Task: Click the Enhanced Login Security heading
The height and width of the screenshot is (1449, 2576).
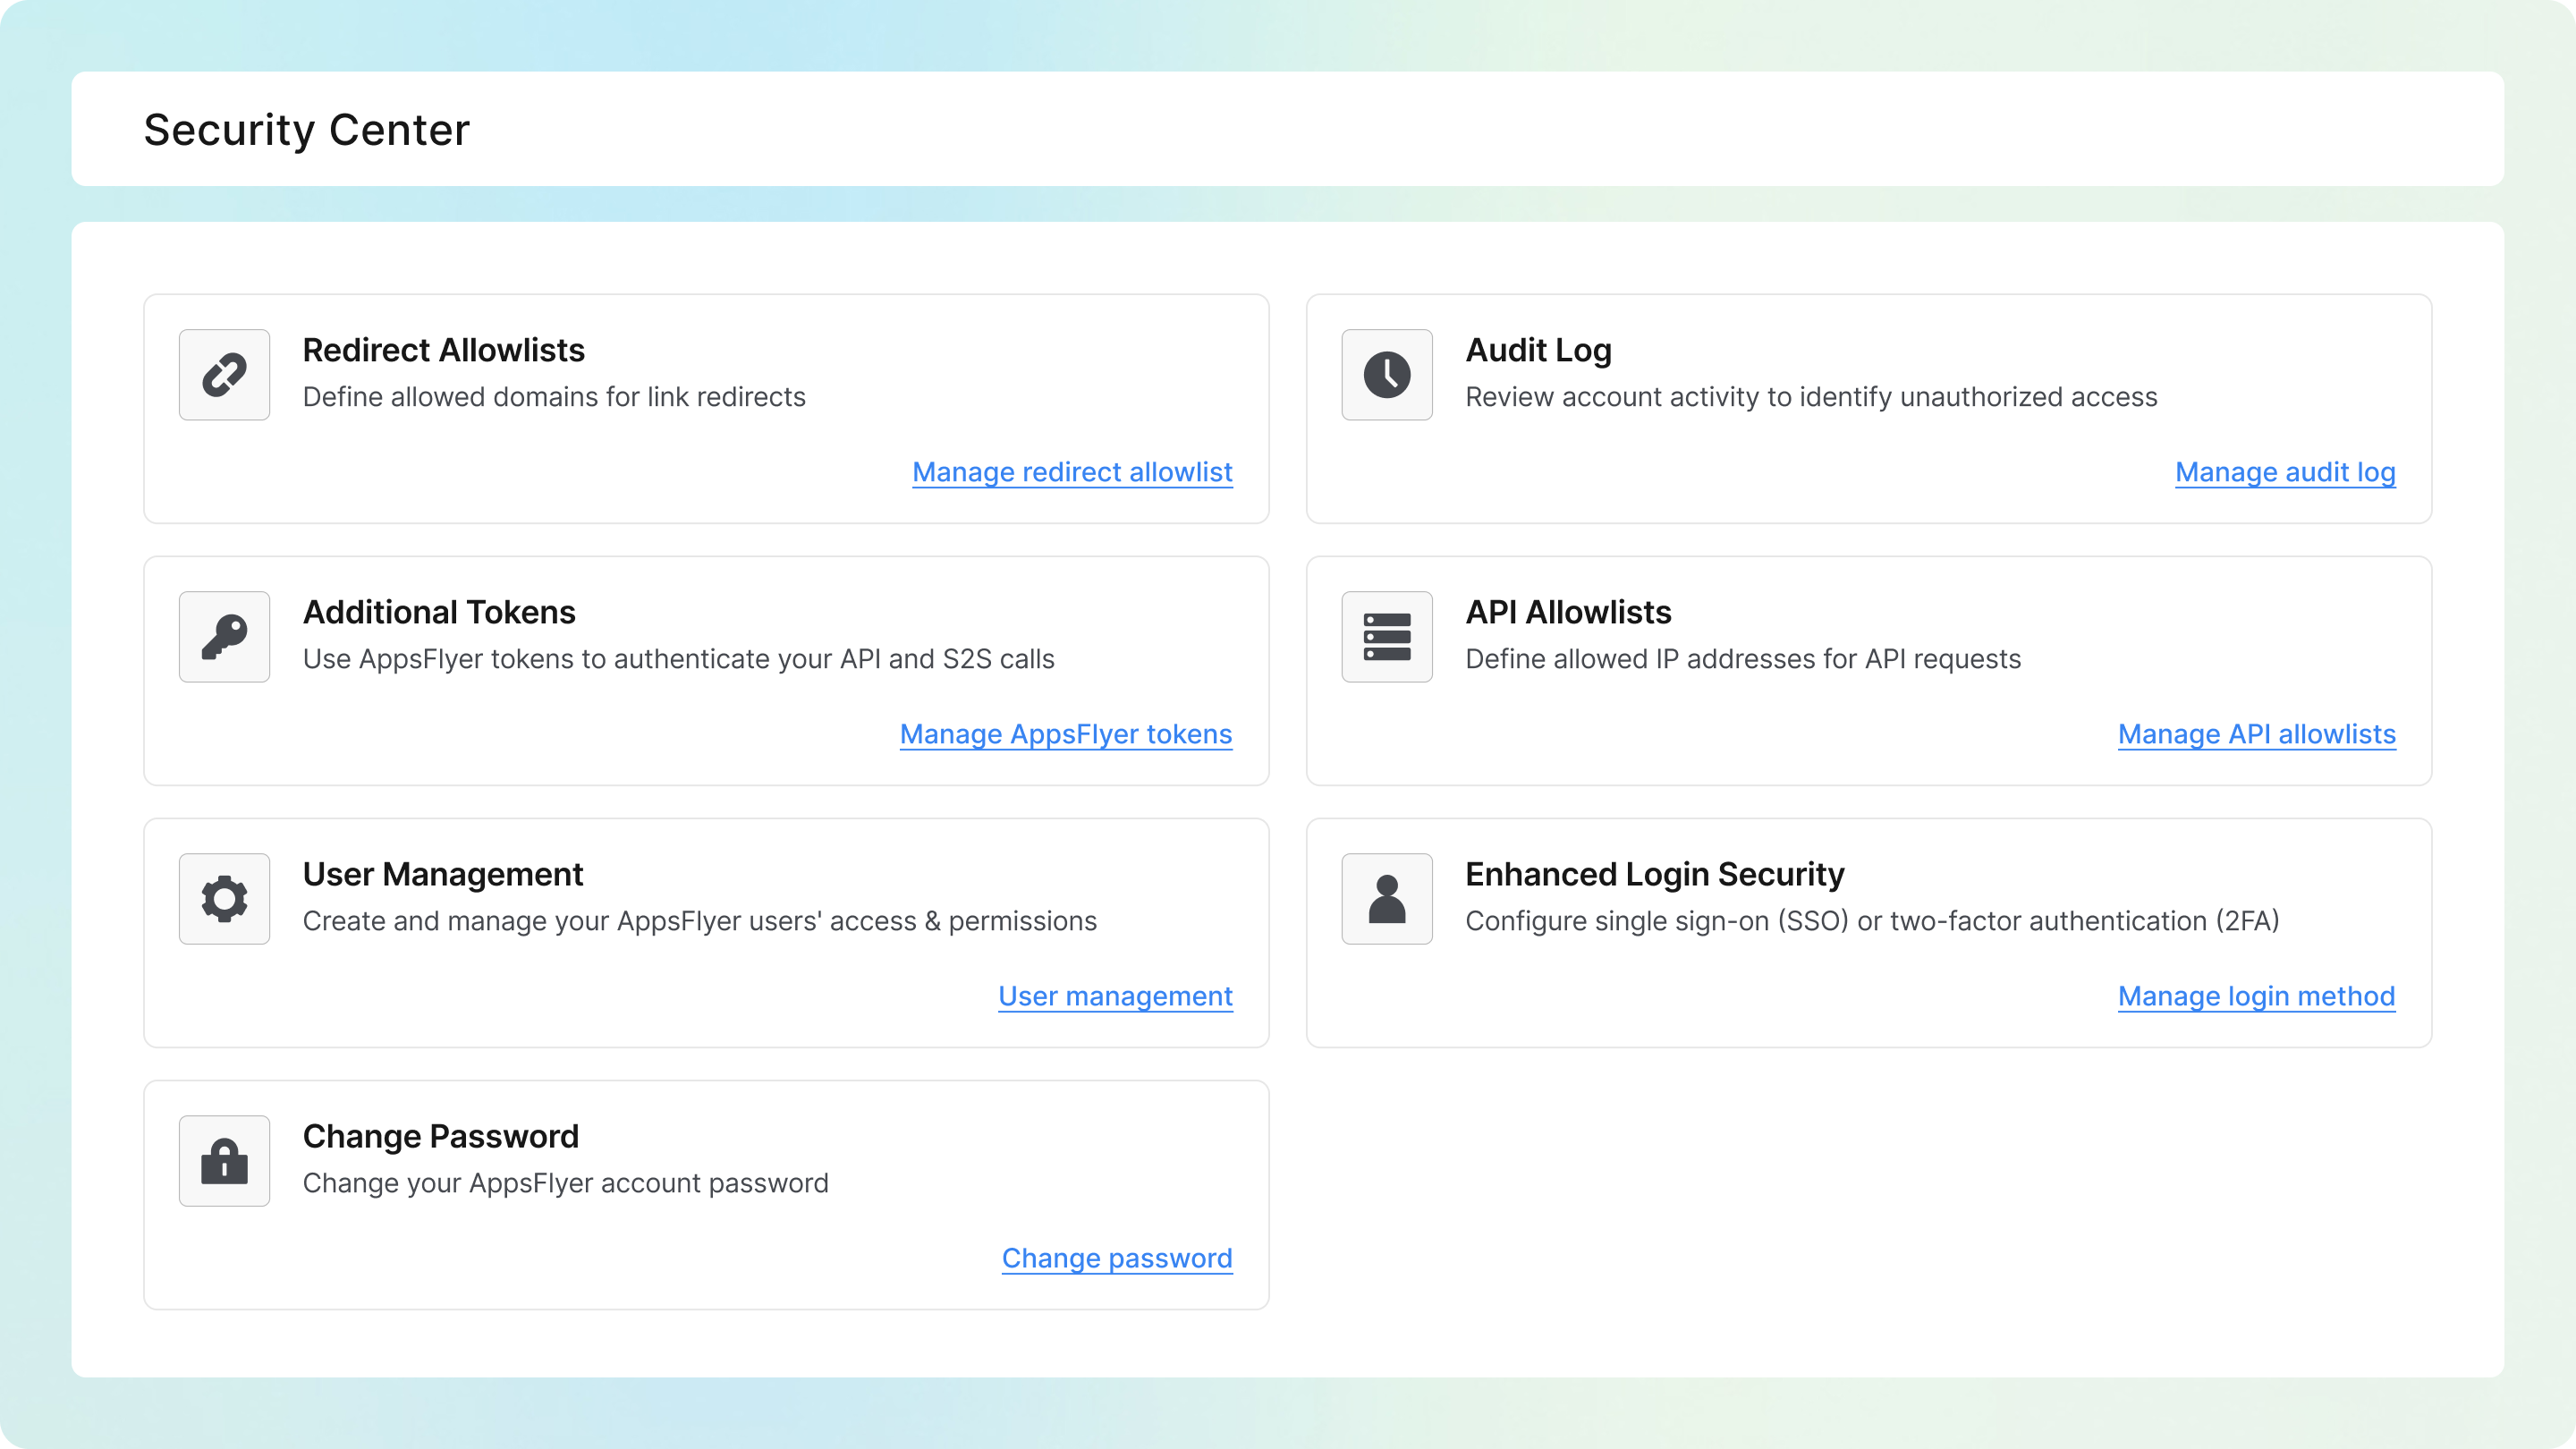Action: 1654,873
